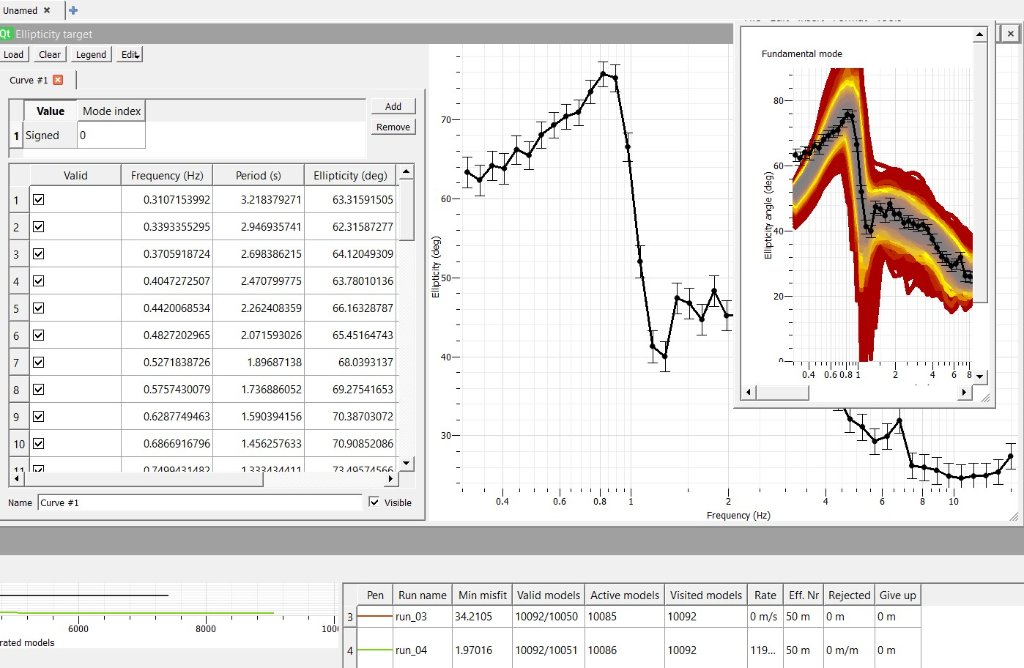Click the plus icon to add new tab
Image resolution: width=1024 pixels, height=668 pixels.
(x=73, y=10)
